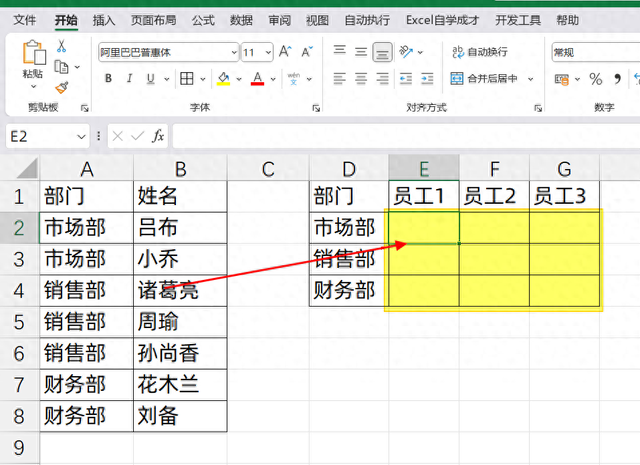Open underline style dropdown
Image resolution: width=640 pixels, height=465 pixels.
(x=167, y=79)
